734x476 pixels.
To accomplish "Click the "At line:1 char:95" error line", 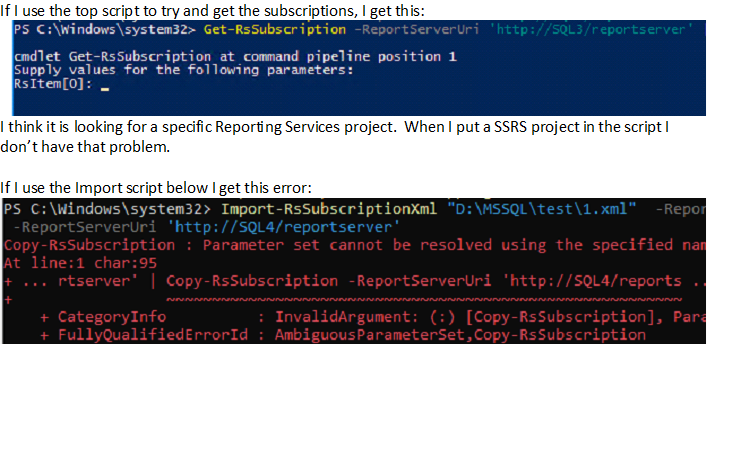I will (x=80, y=263).
